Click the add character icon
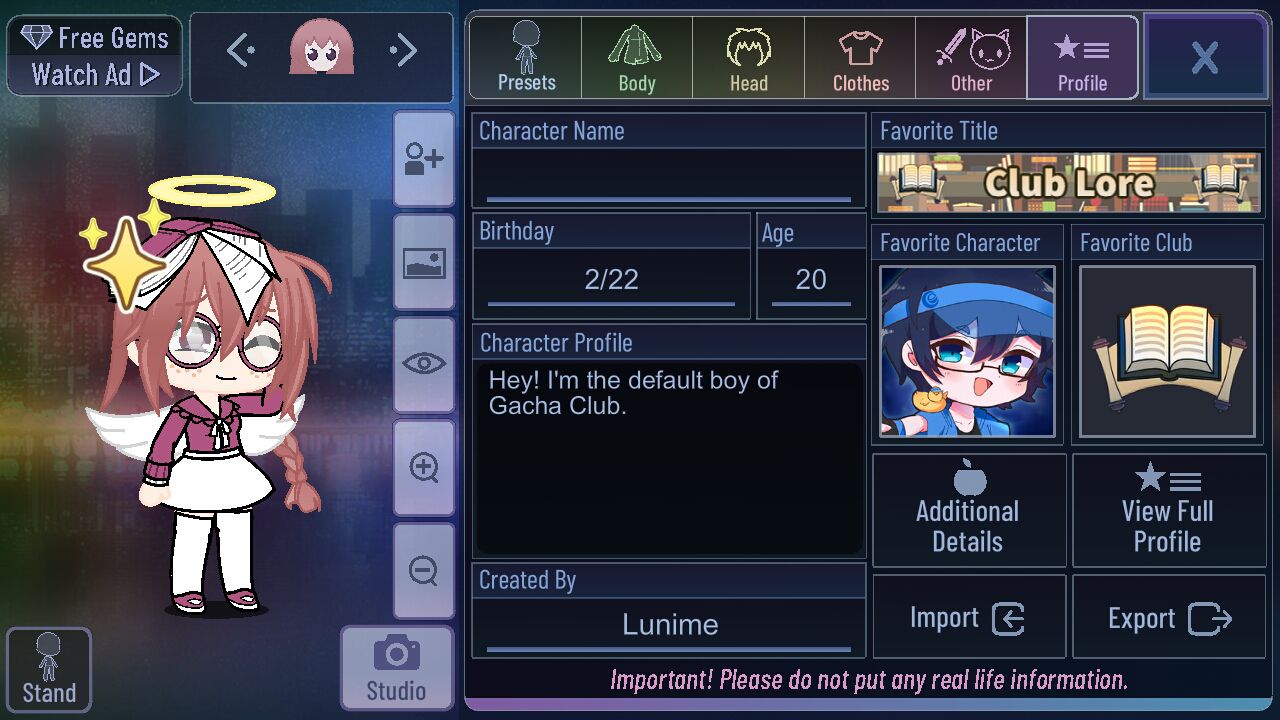The width and height of the screenshot is (1280, 720). (424, 159)
